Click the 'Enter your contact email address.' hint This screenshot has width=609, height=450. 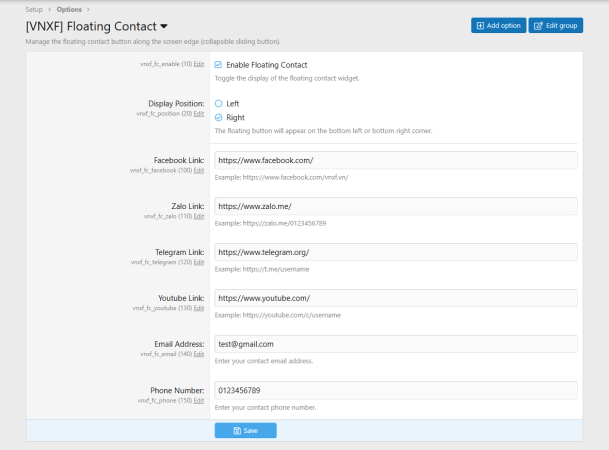[x=264, y=361]
